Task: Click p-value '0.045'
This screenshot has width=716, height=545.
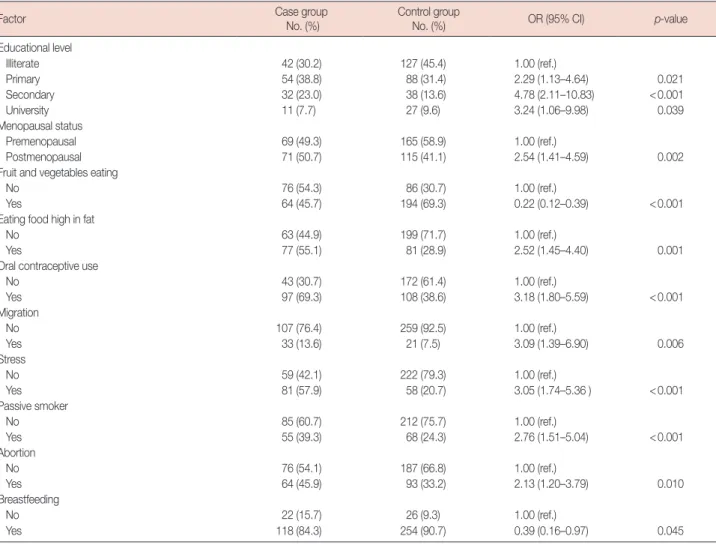Action: point(670,531)
